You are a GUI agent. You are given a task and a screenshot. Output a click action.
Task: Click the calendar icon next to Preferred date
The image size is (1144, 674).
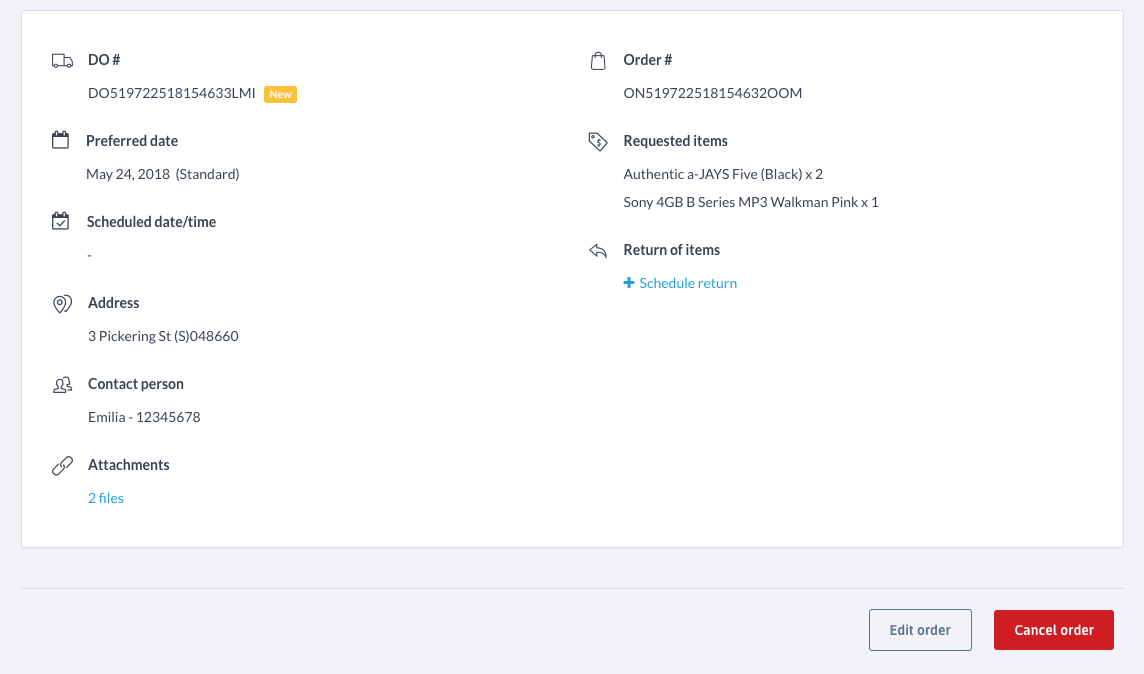(61, 141)
